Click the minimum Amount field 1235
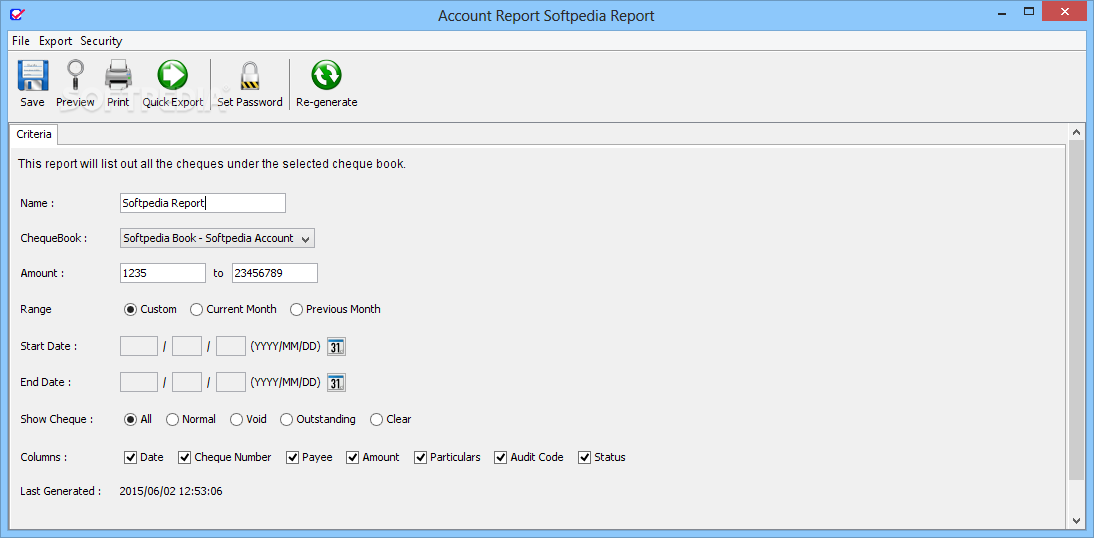Screen dimensions: 1094x538 point(163,273)
